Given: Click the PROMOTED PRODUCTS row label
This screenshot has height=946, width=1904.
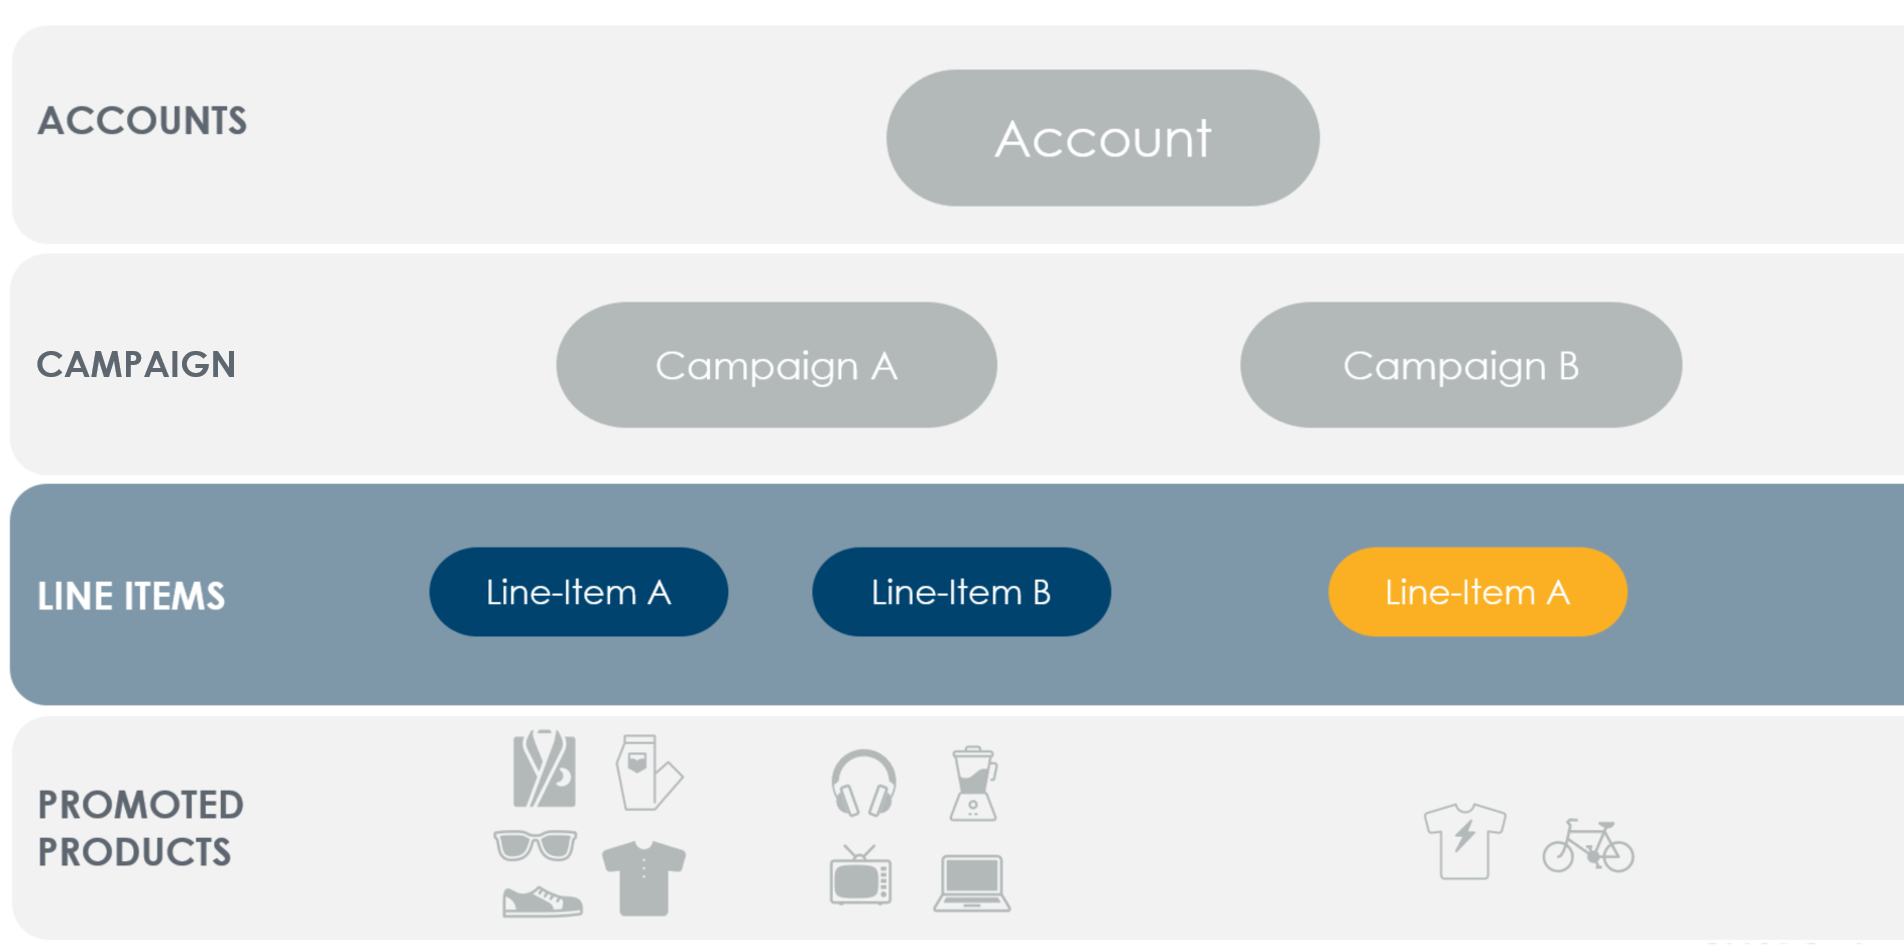Looking at the screenshot, I should (140, 828).
